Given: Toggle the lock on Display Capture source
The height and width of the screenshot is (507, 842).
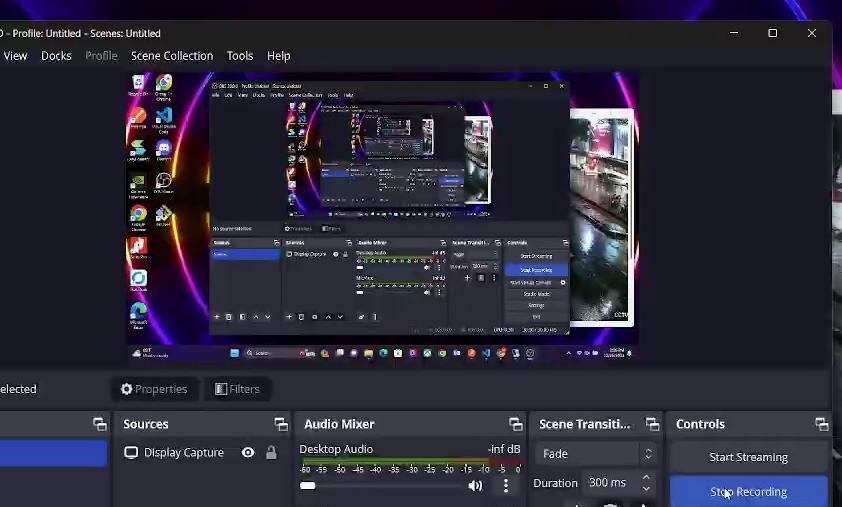Looking at the screenshot, I should tap(271, 453).
